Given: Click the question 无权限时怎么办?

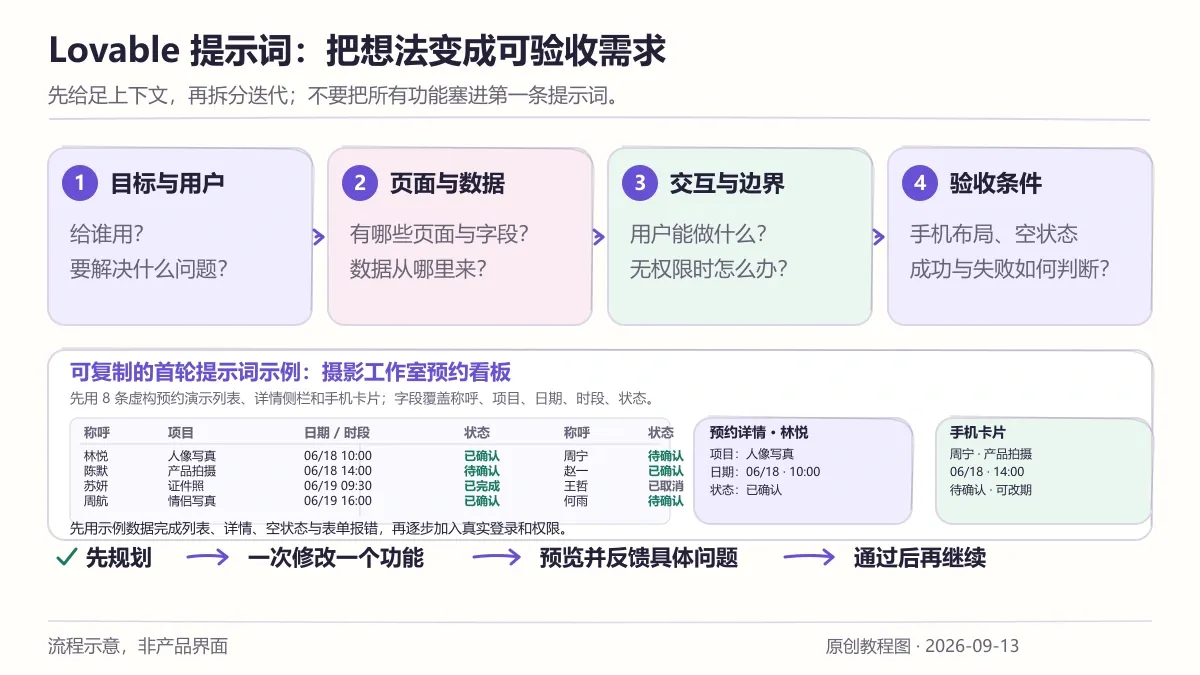Looking at the screenshot, I should [x=709, y=269].
